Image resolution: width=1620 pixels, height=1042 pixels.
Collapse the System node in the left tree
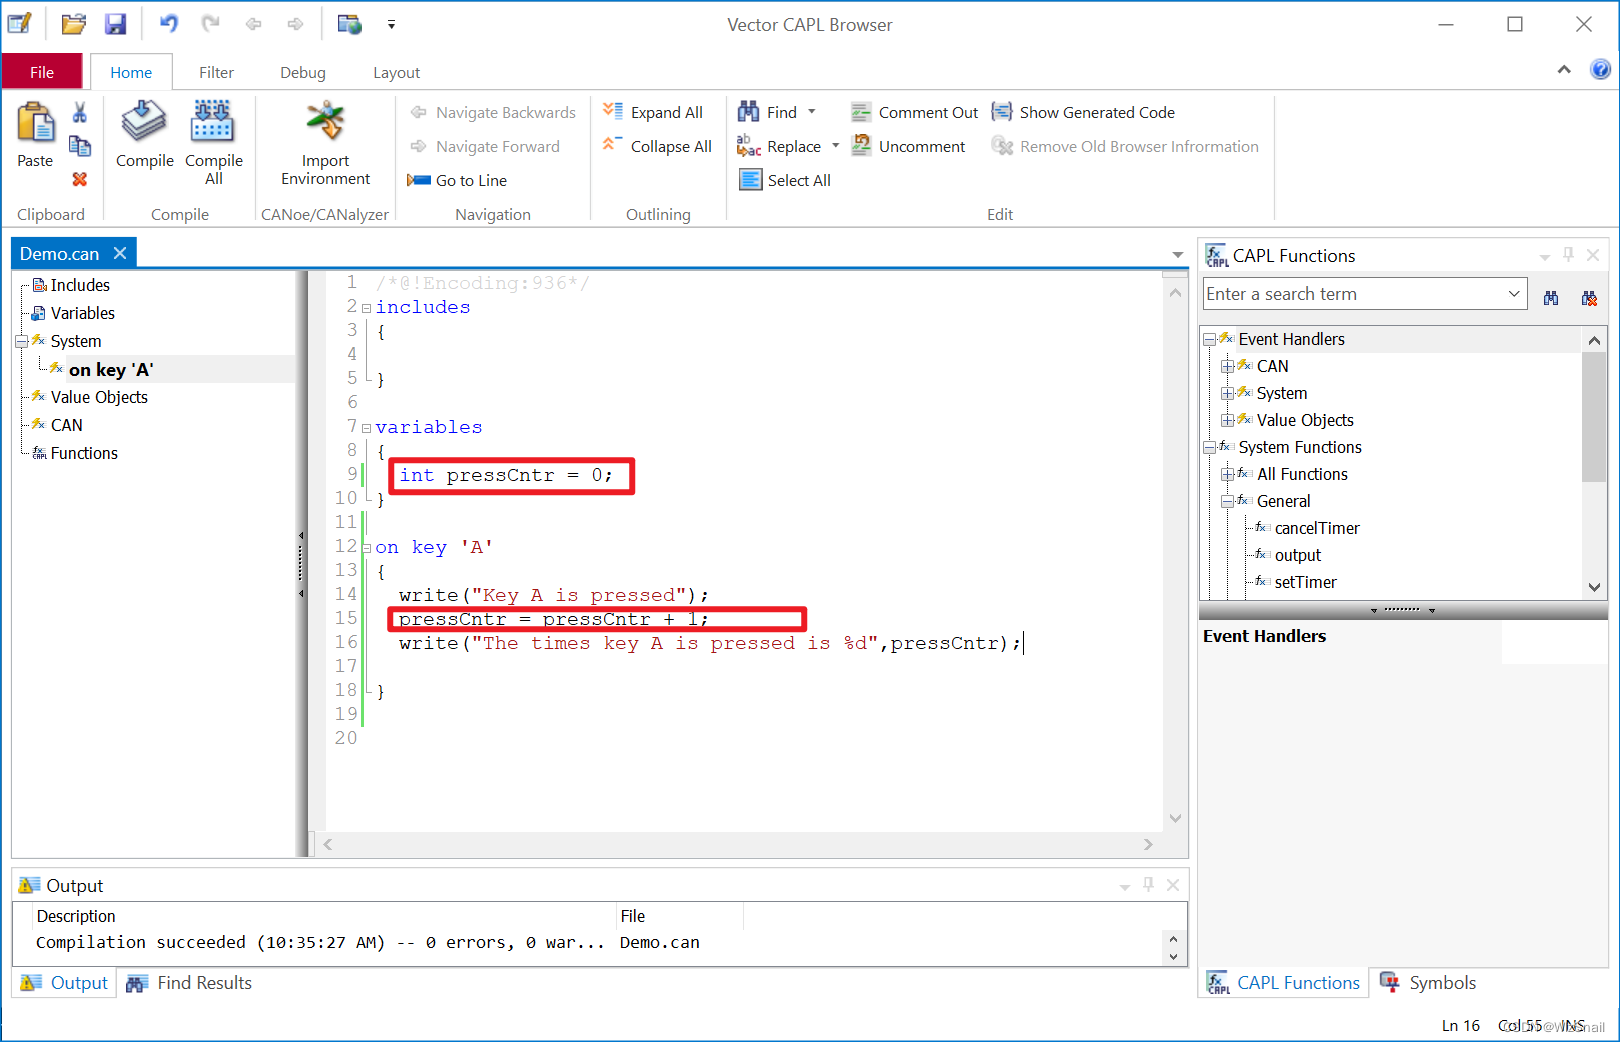[x=21, y=341]
